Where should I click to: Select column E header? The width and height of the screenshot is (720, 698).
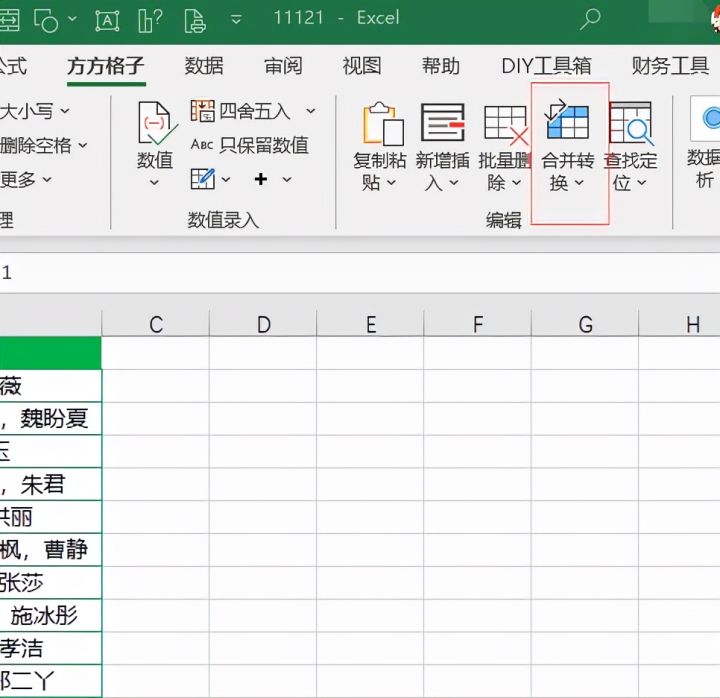tap(371, 324)
